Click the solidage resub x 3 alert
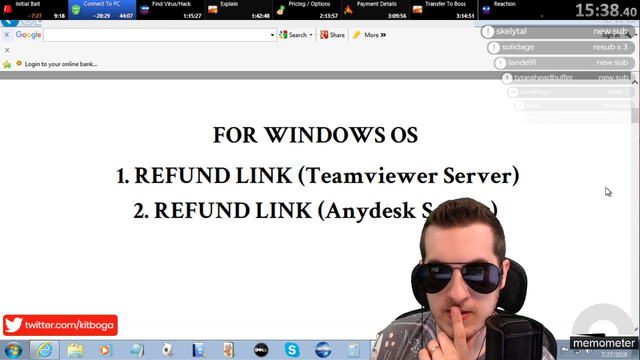The image size is (640, 360). [561, 47]
